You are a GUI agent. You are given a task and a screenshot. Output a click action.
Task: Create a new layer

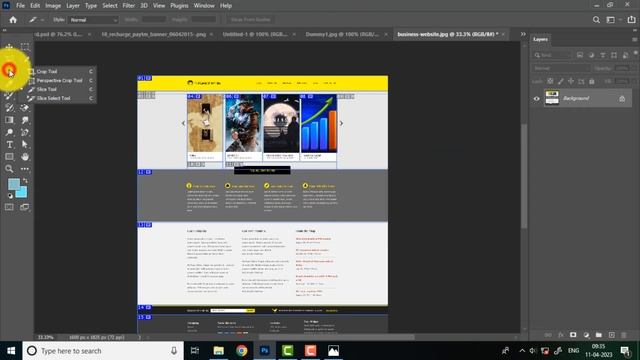point(611,335)
